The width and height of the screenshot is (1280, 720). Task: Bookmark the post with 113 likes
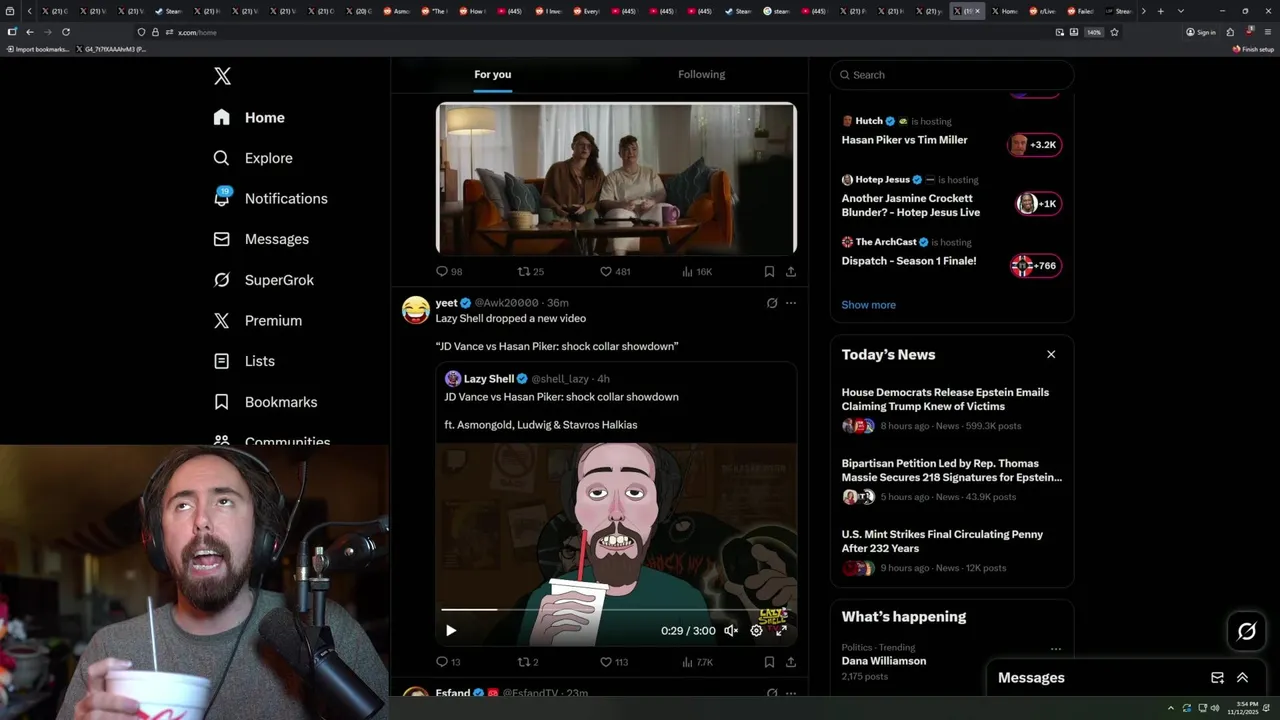[x=769, y=662]
